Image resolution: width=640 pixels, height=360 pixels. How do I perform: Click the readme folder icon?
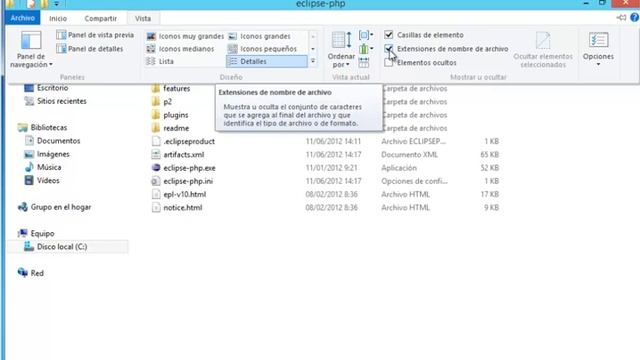(156, 128)
